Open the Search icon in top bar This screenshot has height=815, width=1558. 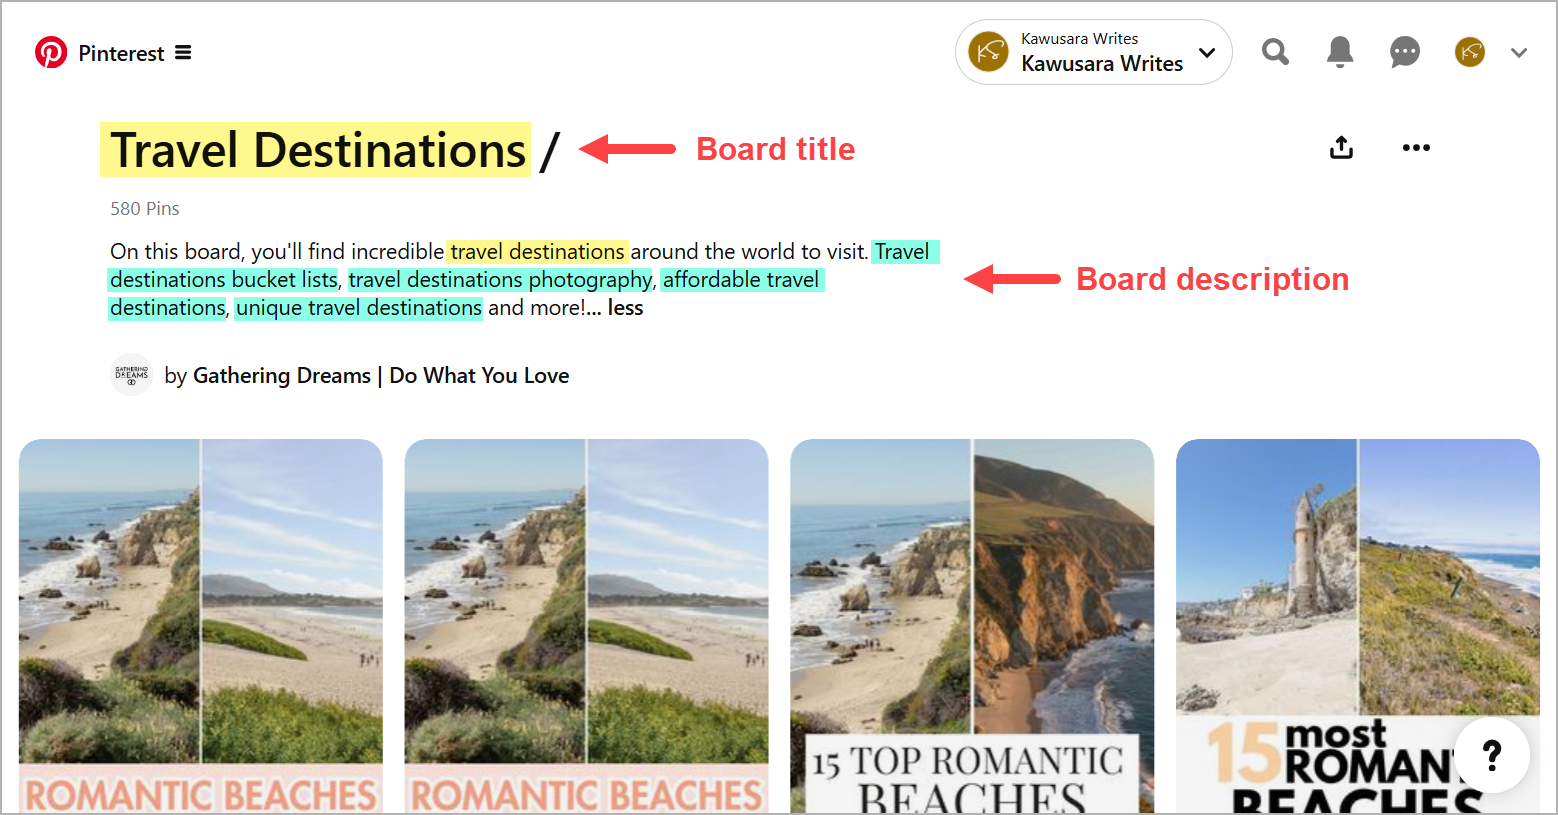click(x=1274, y=52)
